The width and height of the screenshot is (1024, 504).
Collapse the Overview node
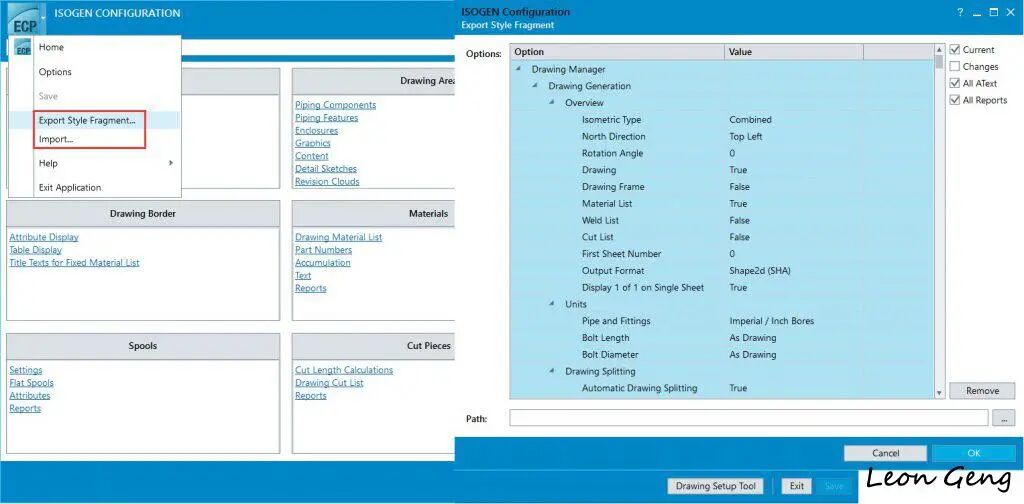(552, 102)
